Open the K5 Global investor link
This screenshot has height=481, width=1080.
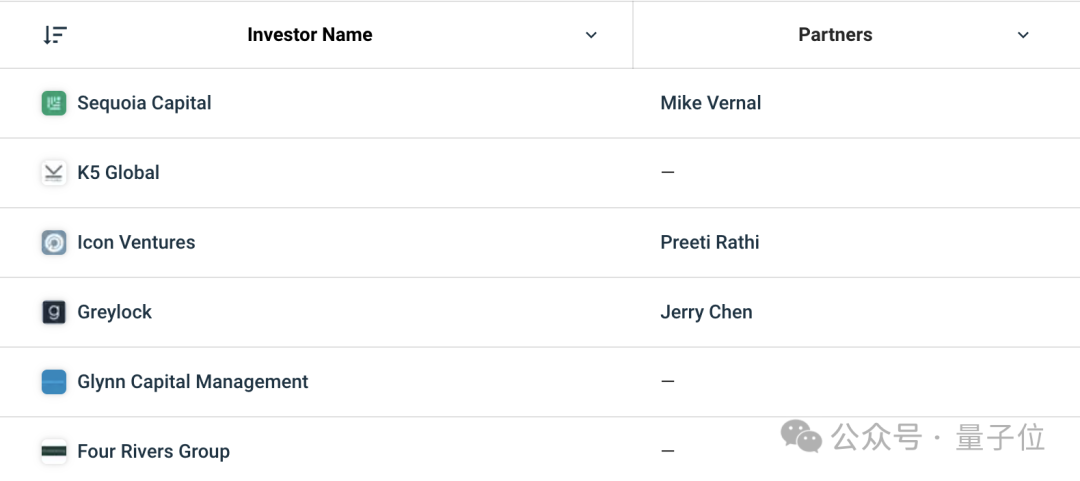[118, 172]
